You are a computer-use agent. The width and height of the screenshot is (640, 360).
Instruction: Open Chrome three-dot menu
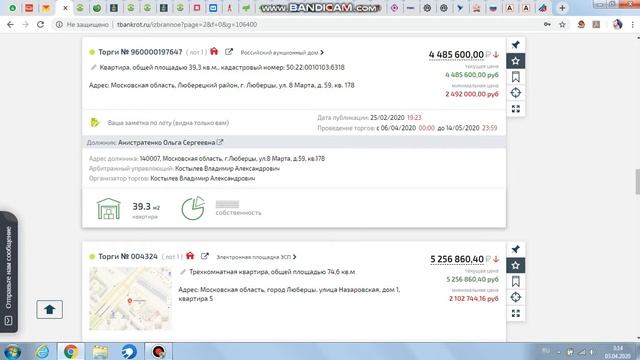pos(633,24)
